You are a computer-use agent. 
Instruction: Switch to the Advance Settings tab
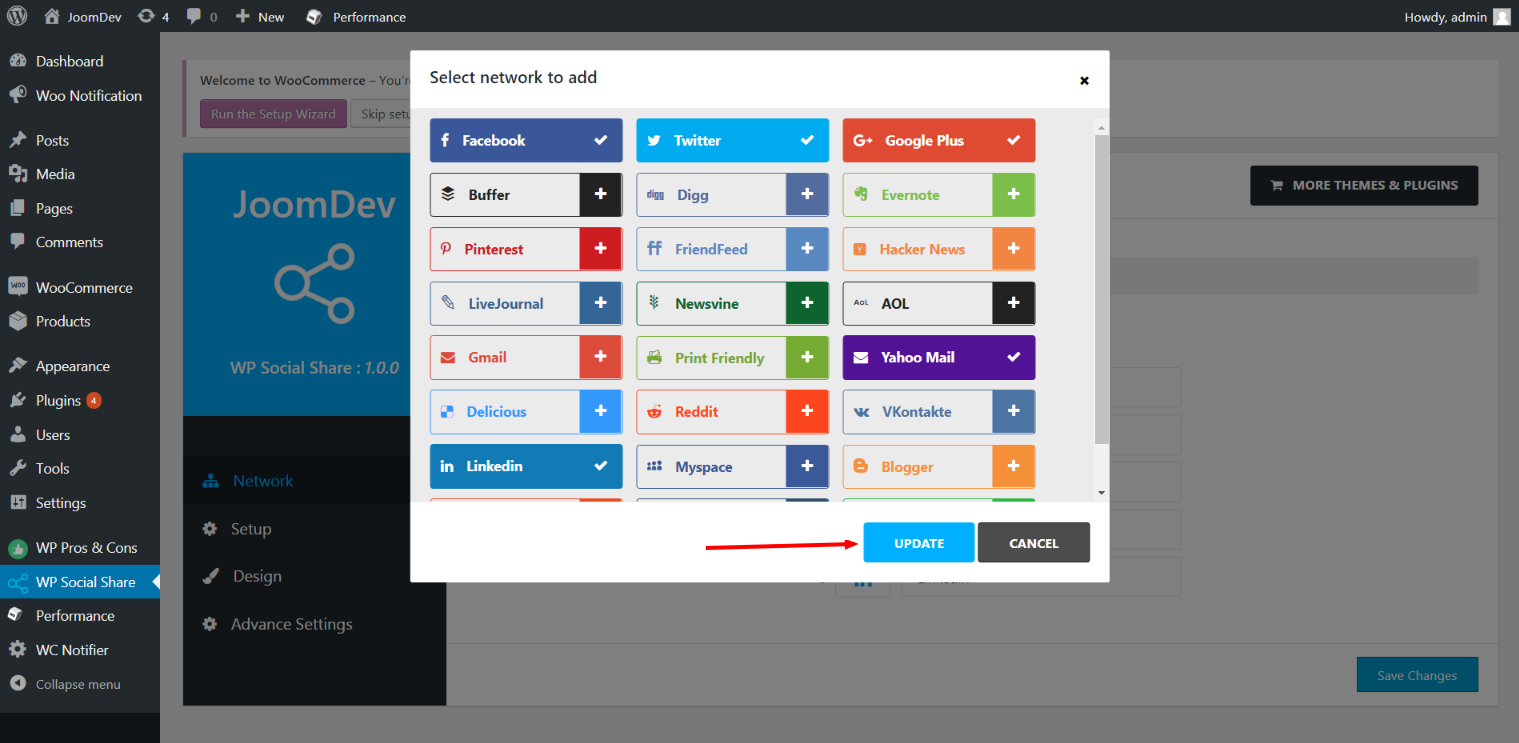point(314,624)
